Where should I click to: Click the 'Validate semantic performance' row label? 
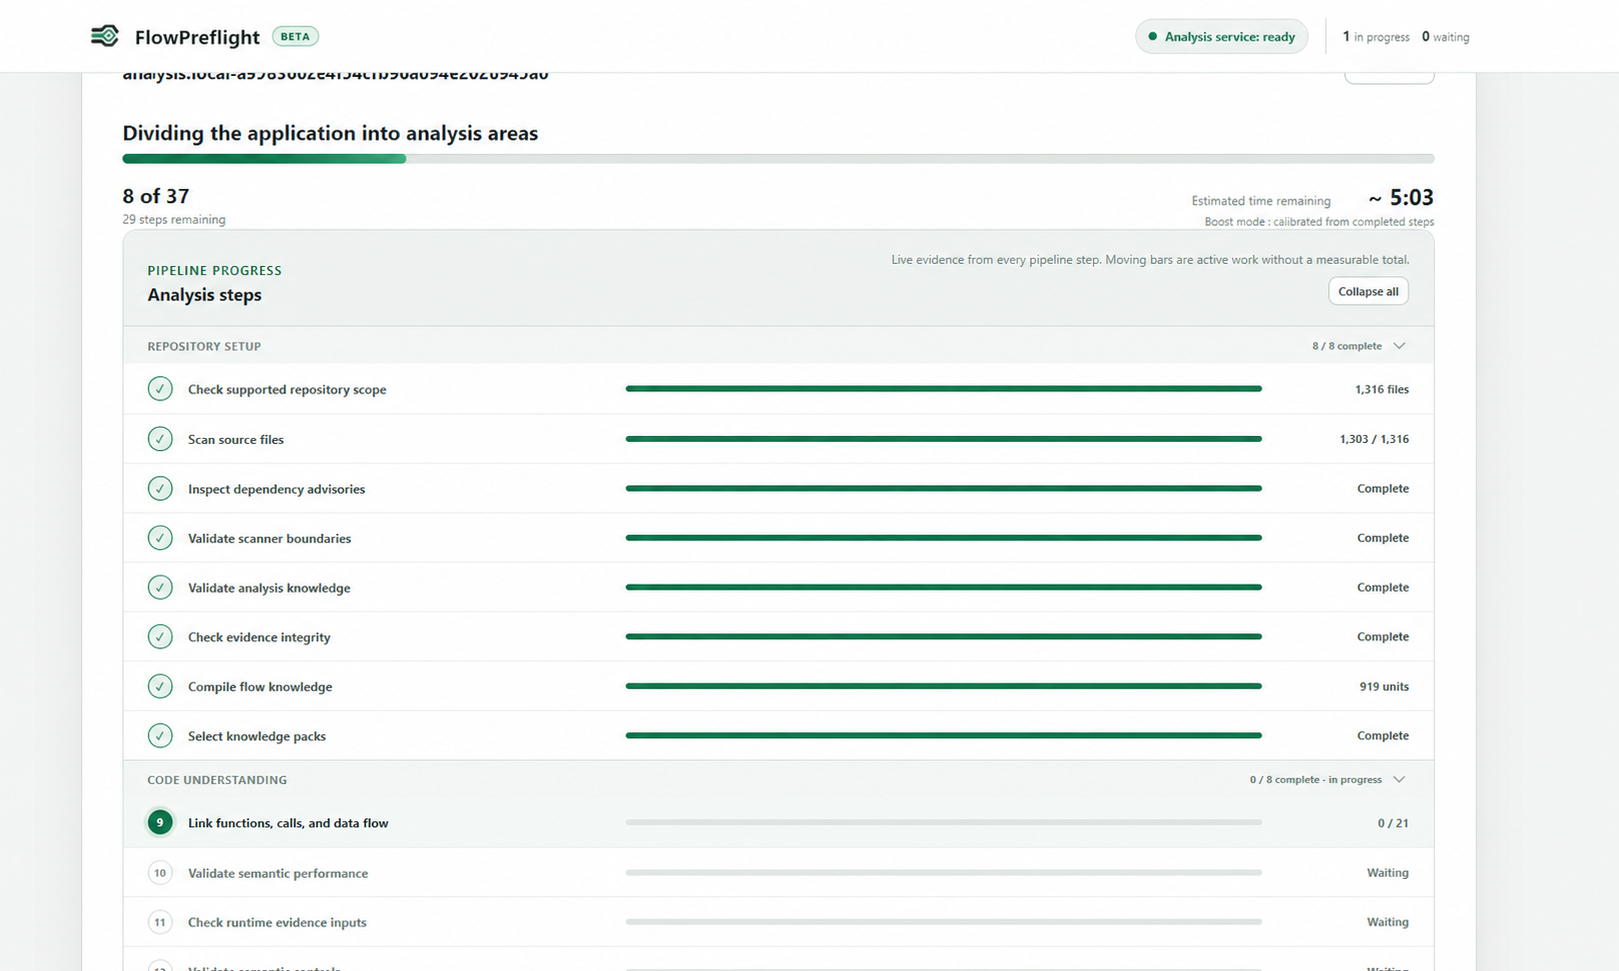coord(278,873)
